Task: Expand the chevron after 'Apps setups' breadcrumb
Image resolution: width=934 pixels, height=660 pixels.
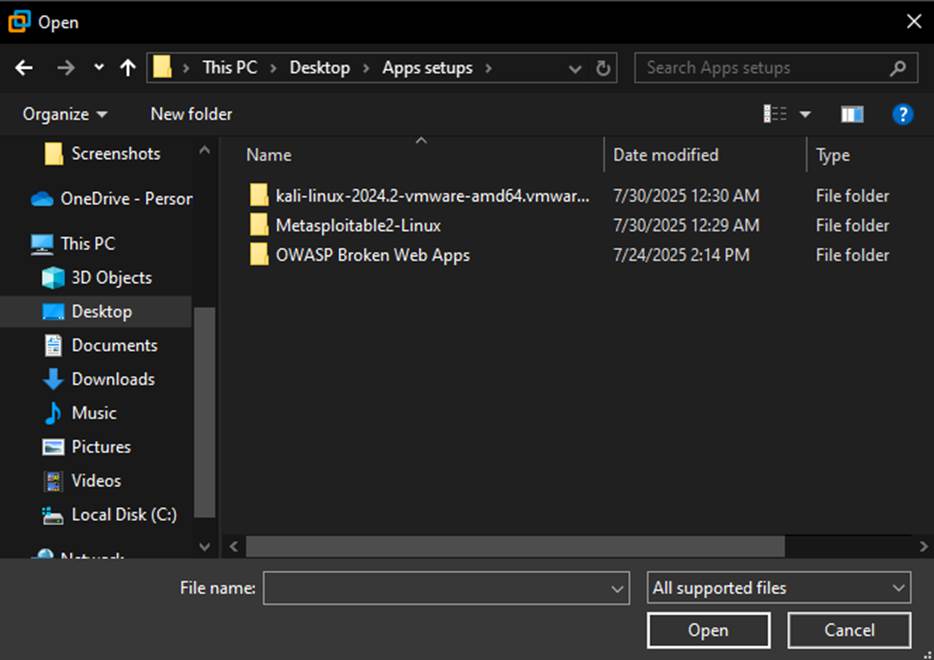Action: pos(489,68)
